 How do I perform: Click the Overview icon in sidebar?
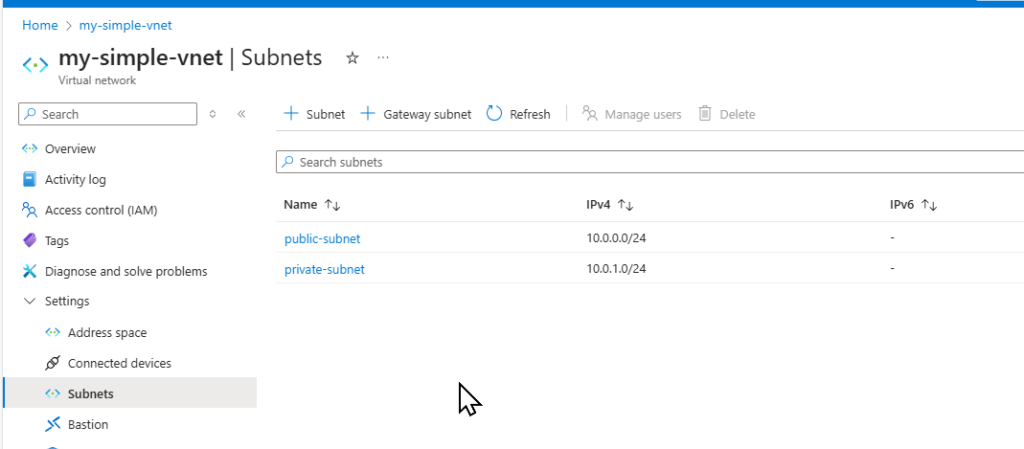[x=30, y=149]
